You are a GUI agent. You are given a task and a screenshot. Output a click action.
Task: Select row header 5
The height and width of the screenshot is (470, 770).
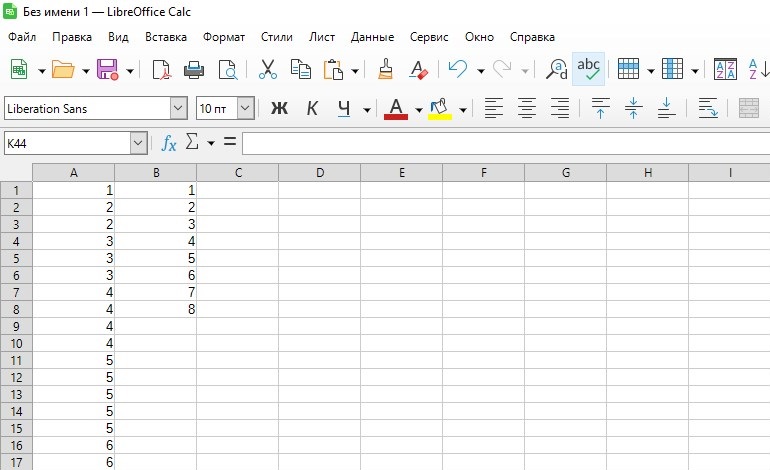tap(16, 258)
